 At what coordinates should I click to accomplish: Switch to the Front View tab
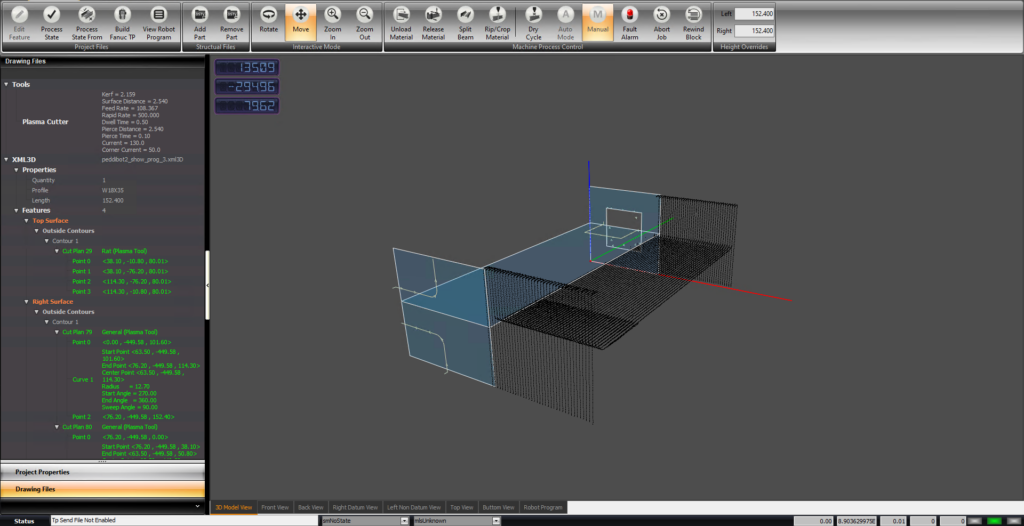point(274,508)
